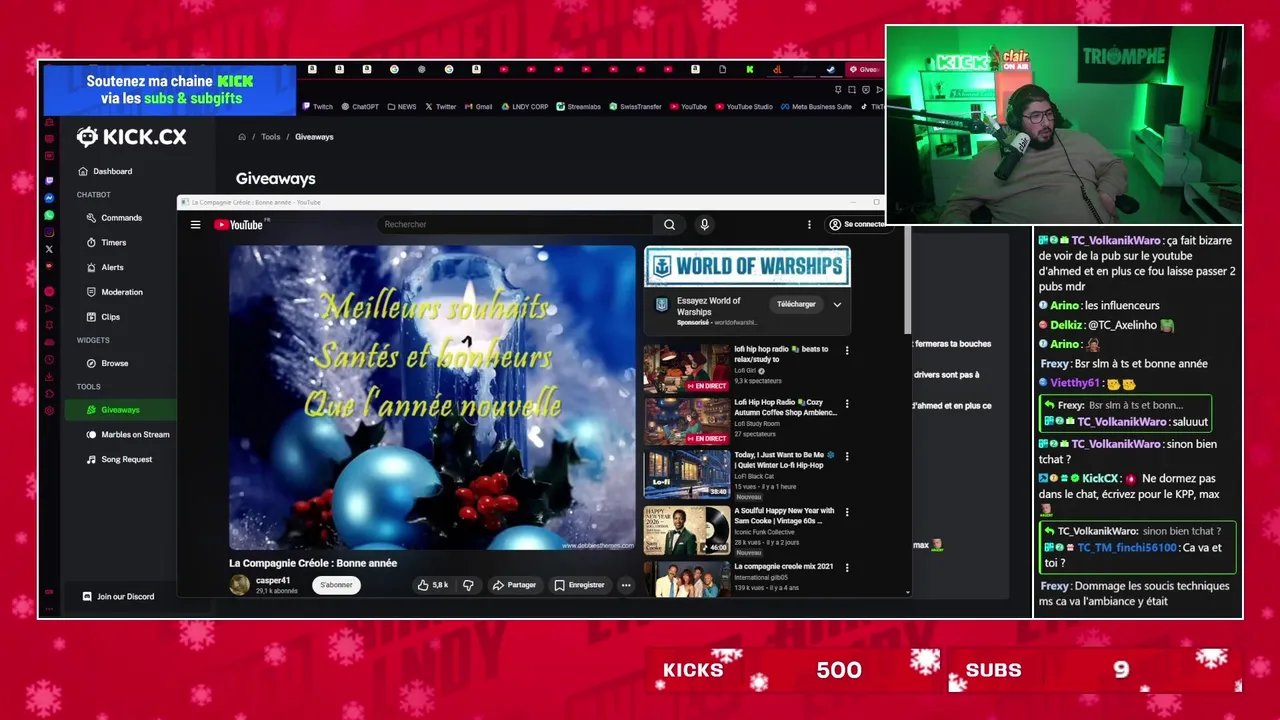Expand the World of Warships ad chevron
This screenshot has height=720, width=1280.
pos(837,304)
